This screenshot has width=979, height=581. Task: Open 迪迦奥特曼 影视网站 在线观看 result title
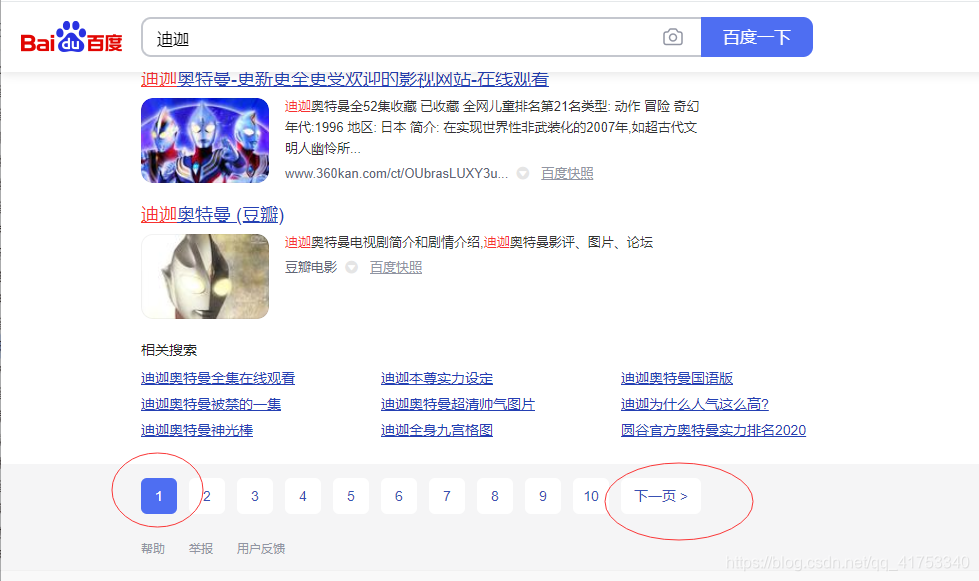click(345, 79)
